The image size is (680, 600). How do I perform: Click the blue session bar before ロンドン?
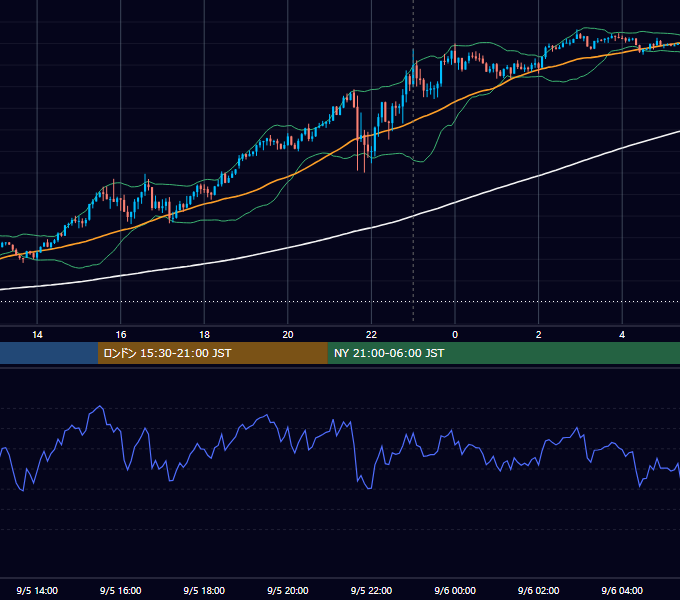(x=49, y=353)
